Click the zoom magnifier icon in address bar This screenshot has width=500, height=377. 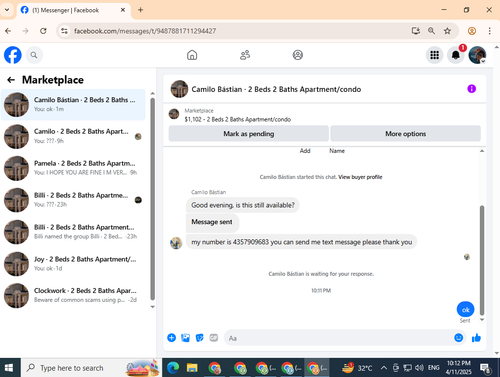(431, 31)
